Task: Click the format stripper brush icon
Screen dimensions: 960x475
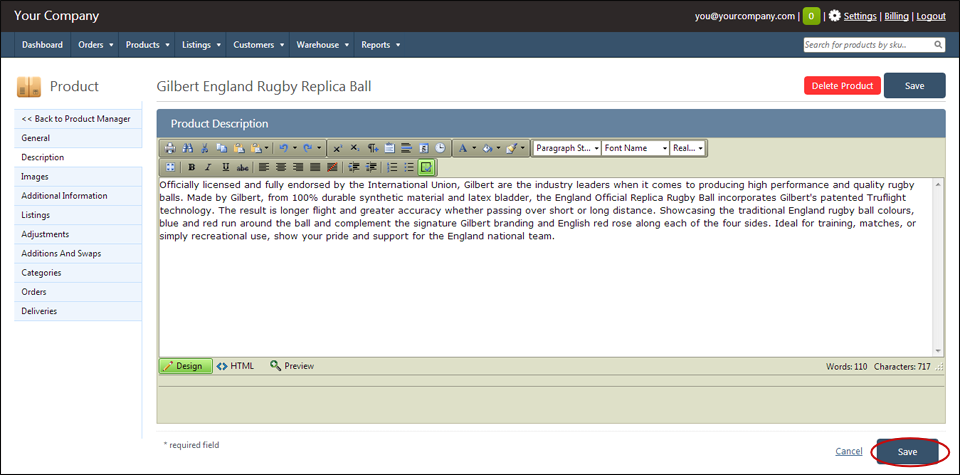Action: (511, 148)
